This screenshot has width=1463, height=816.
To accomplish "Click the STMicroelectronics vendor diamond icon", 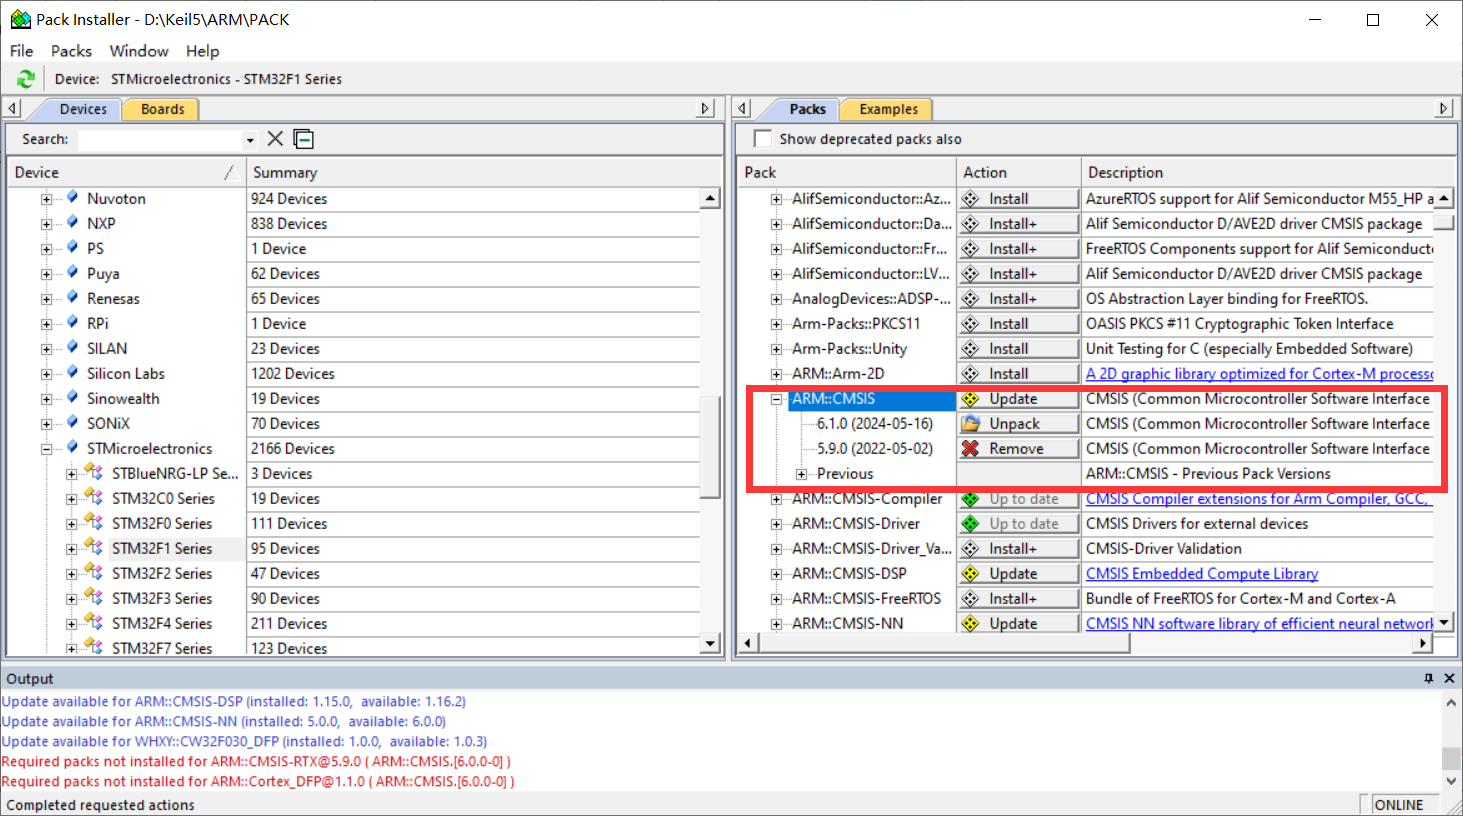I will click(x=72, y=448).
